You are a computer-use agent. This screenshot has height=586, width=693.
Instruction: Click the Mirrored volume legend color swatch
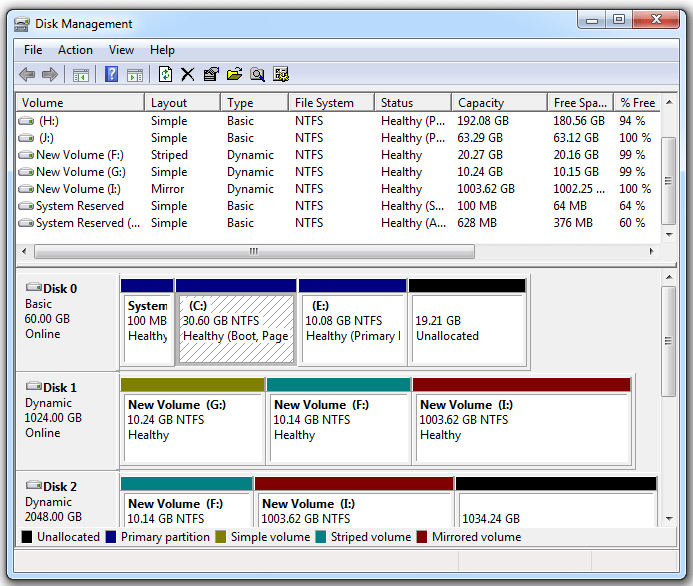click(422, 537)
